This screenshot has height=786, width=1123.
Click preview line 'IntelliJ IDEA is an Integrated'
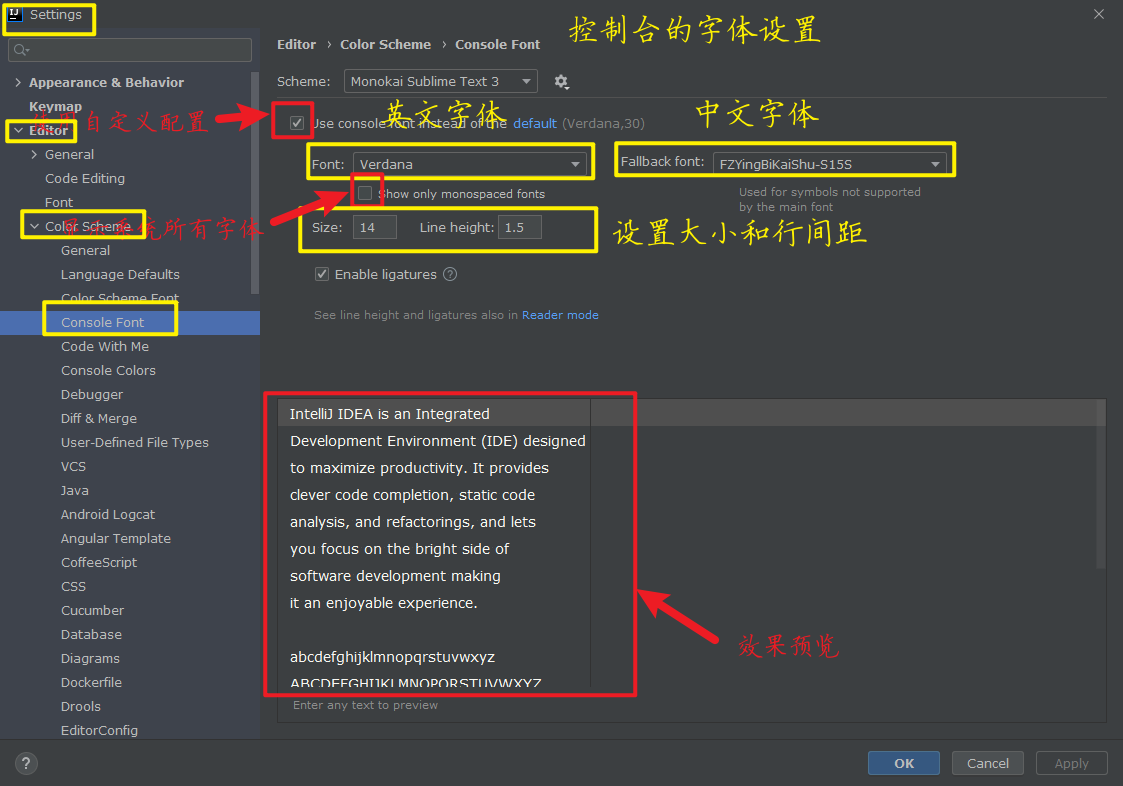390,414
